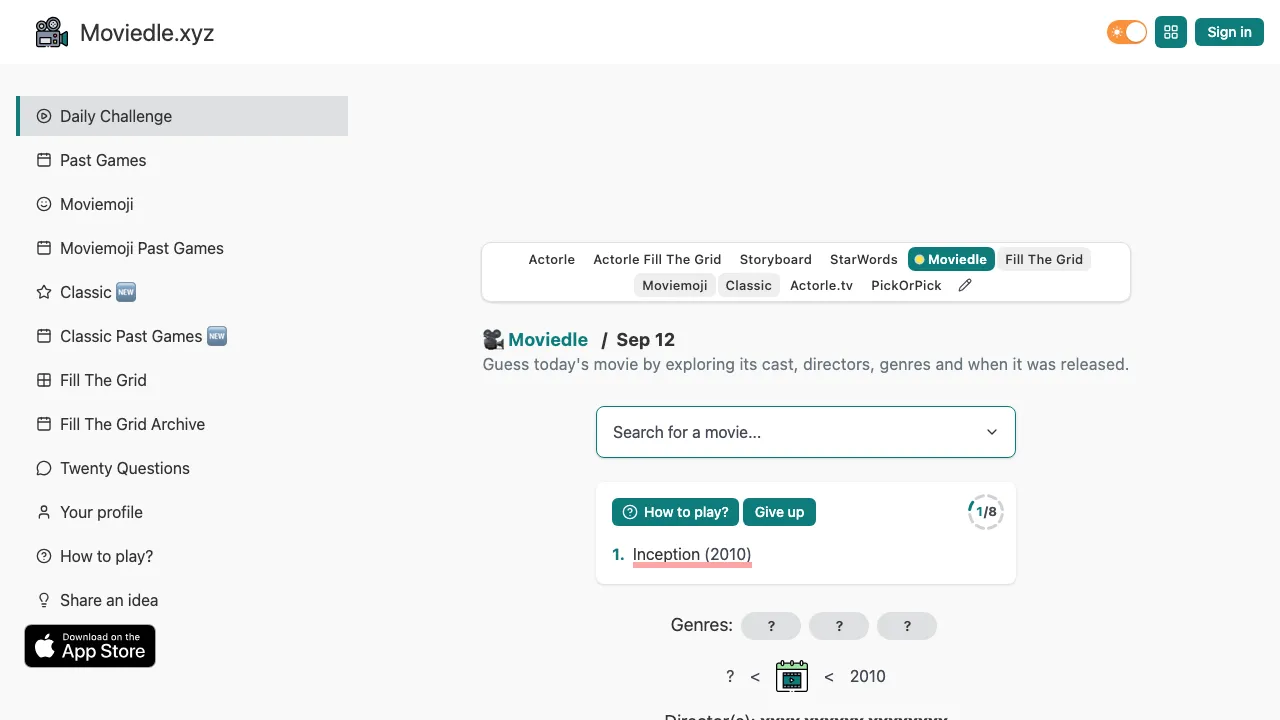This screenshot has height=720, width=1280.
Task: Click the film calendar release-year icon
Action: pyautogui.click(x=792, y=676)
